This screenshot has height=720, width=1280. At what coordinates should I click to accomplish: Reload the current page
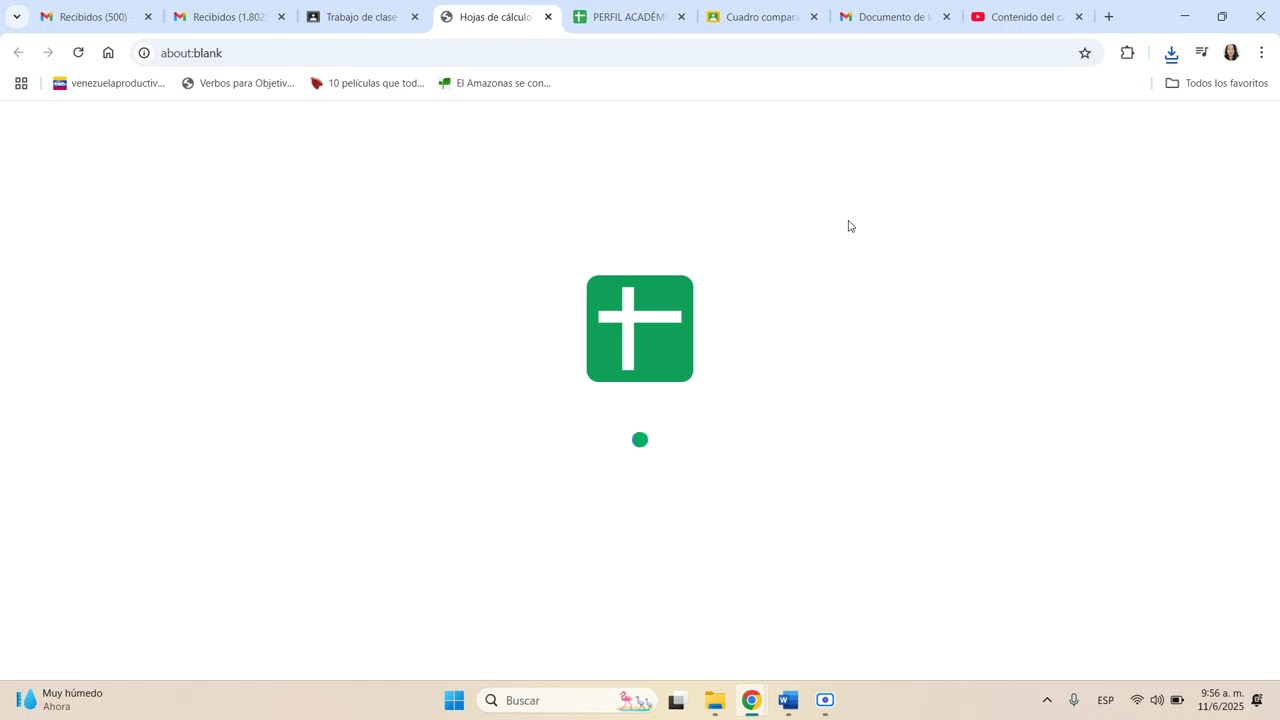78,53
